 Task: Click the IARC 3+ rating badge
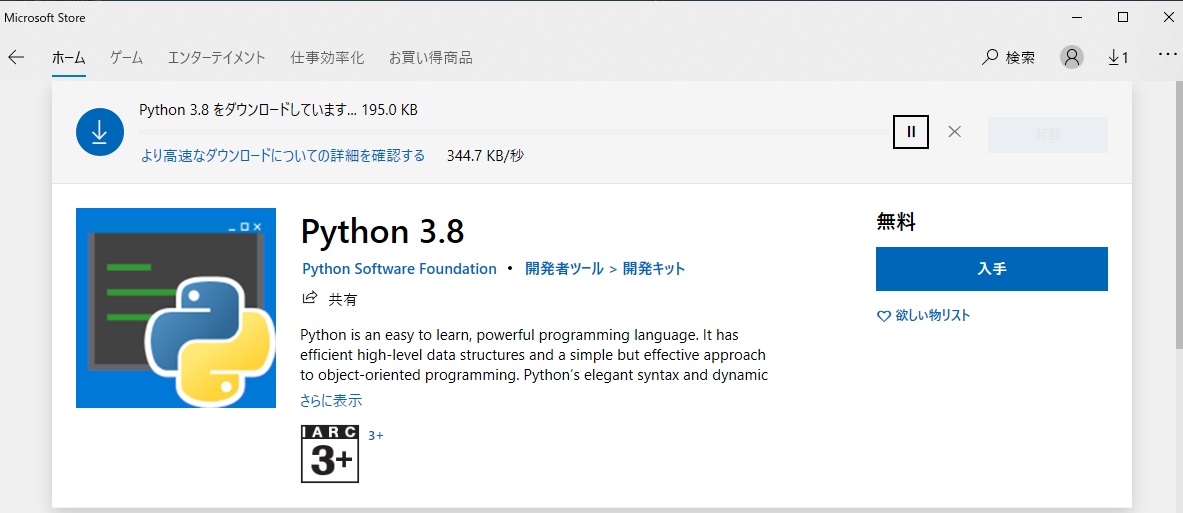point(330,453)
